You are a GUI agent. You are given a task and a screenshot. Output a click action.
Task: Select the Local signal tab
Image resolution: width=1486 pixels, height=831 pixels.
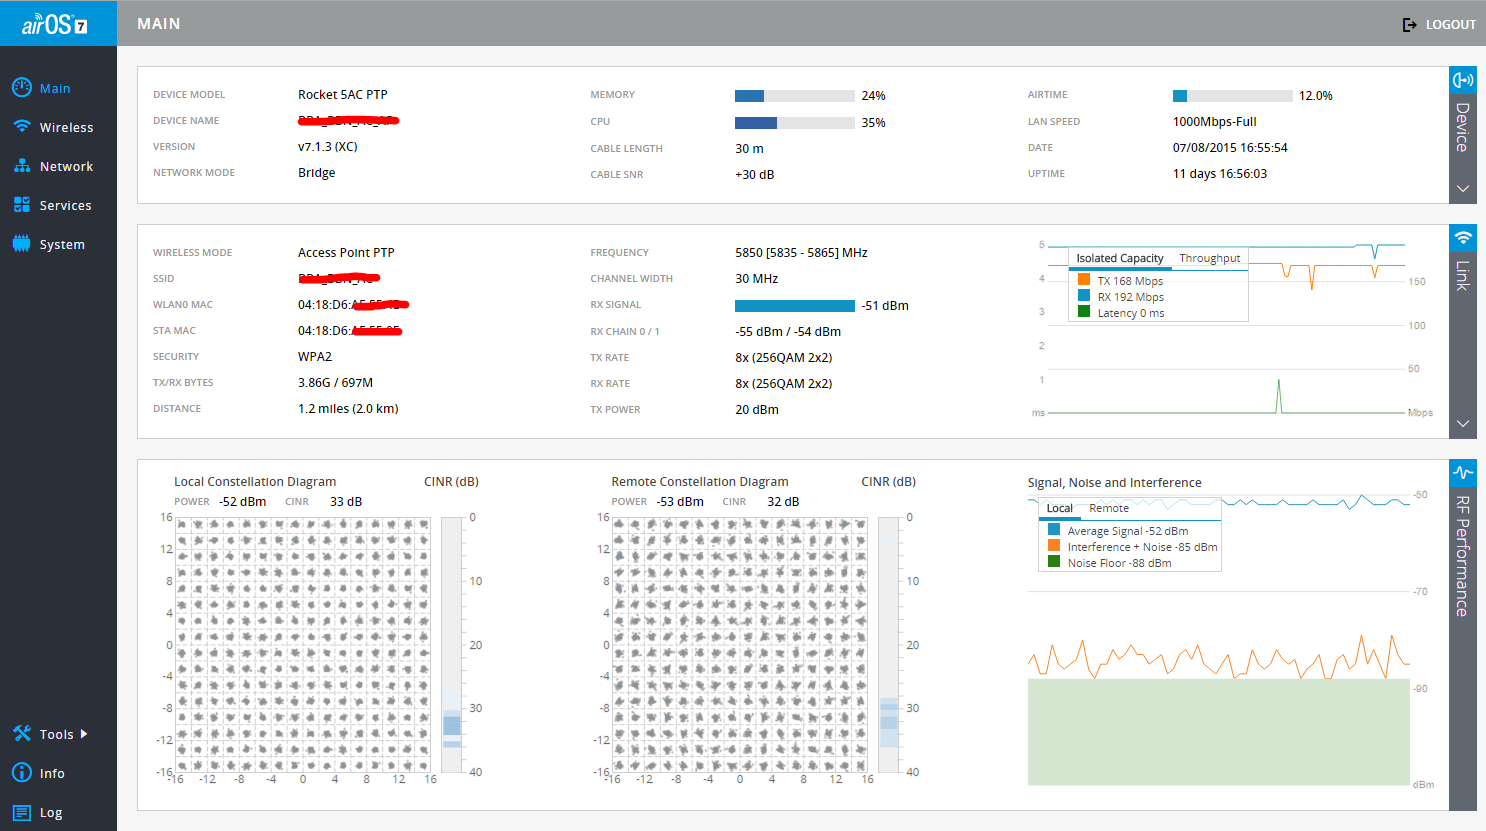(1059, 508)
